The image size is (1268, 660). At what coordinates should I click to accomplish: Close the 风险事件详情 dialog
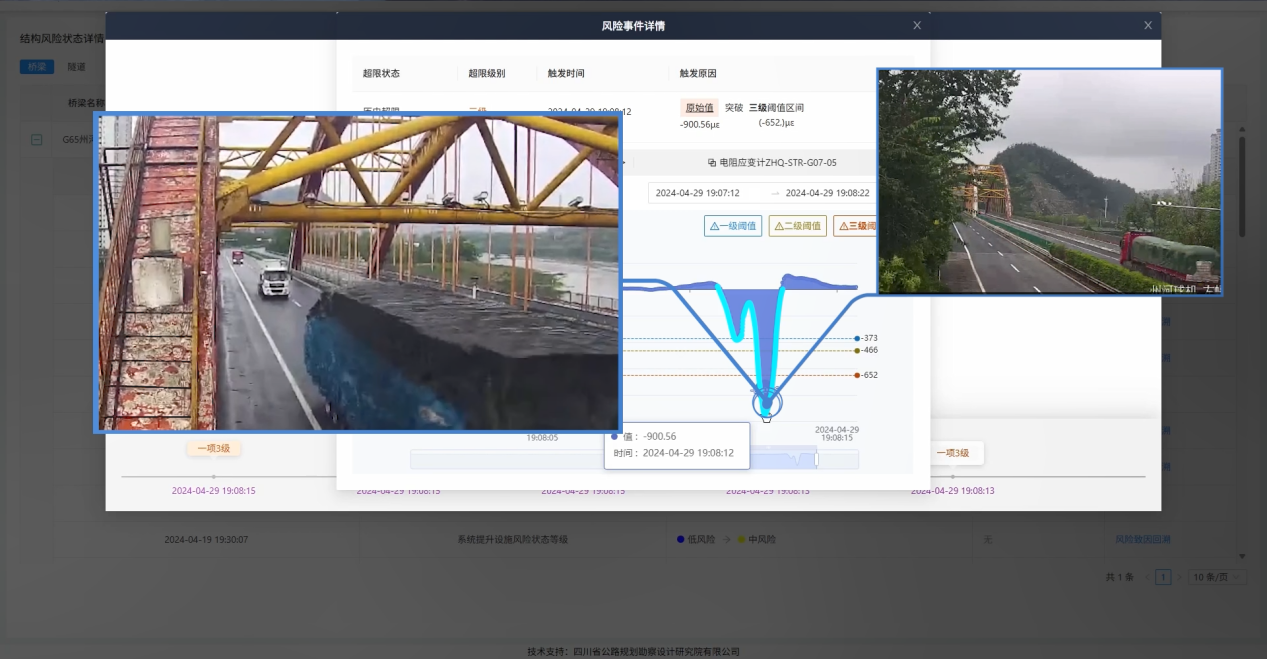[x=917, y=26]
